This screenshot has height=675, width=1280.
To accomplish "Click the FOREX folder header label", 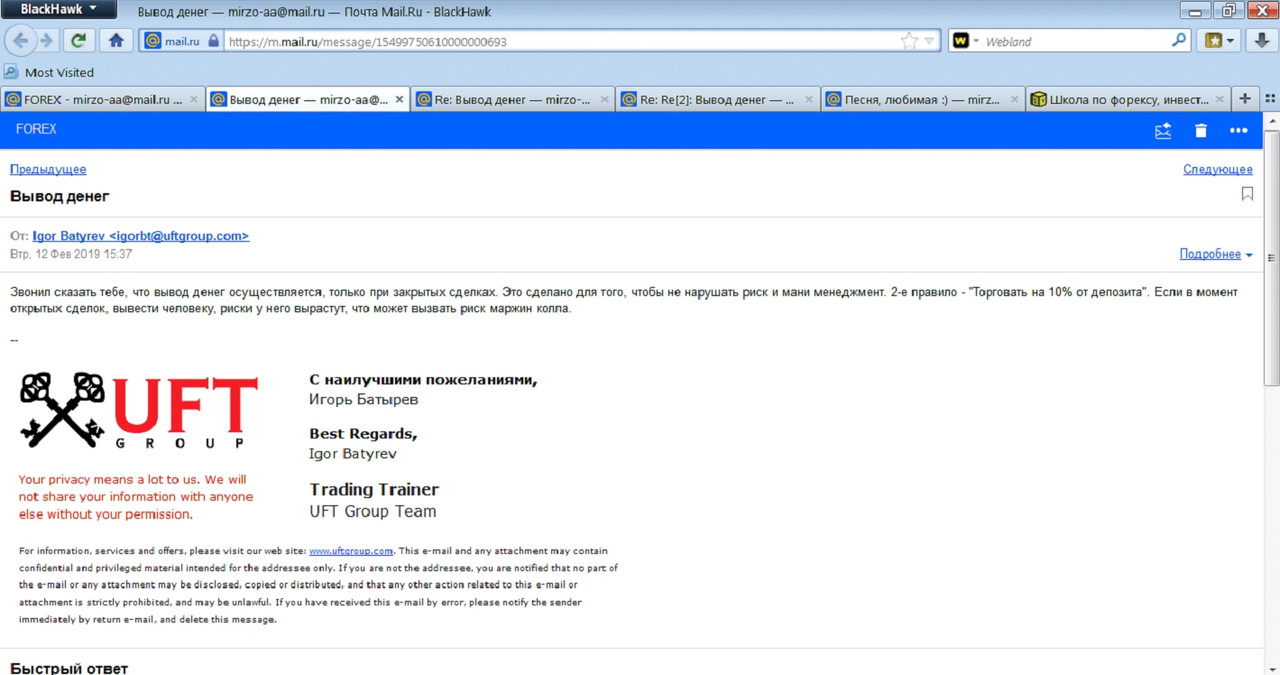I will pos(36,129).
